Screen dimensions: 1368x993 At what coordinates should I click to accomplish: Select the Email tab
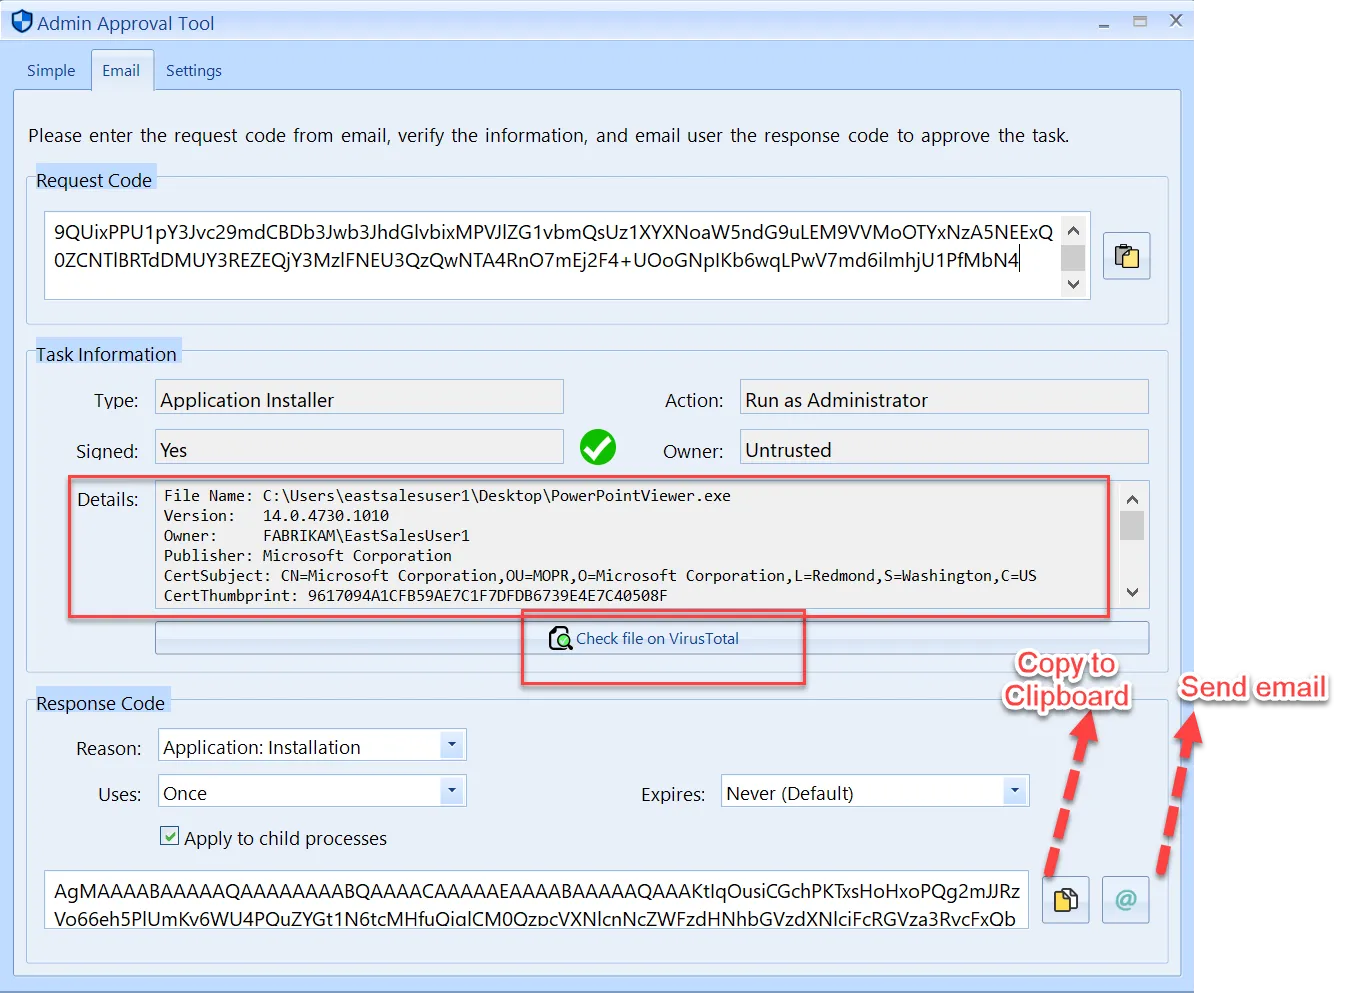(x=121, y=70)
